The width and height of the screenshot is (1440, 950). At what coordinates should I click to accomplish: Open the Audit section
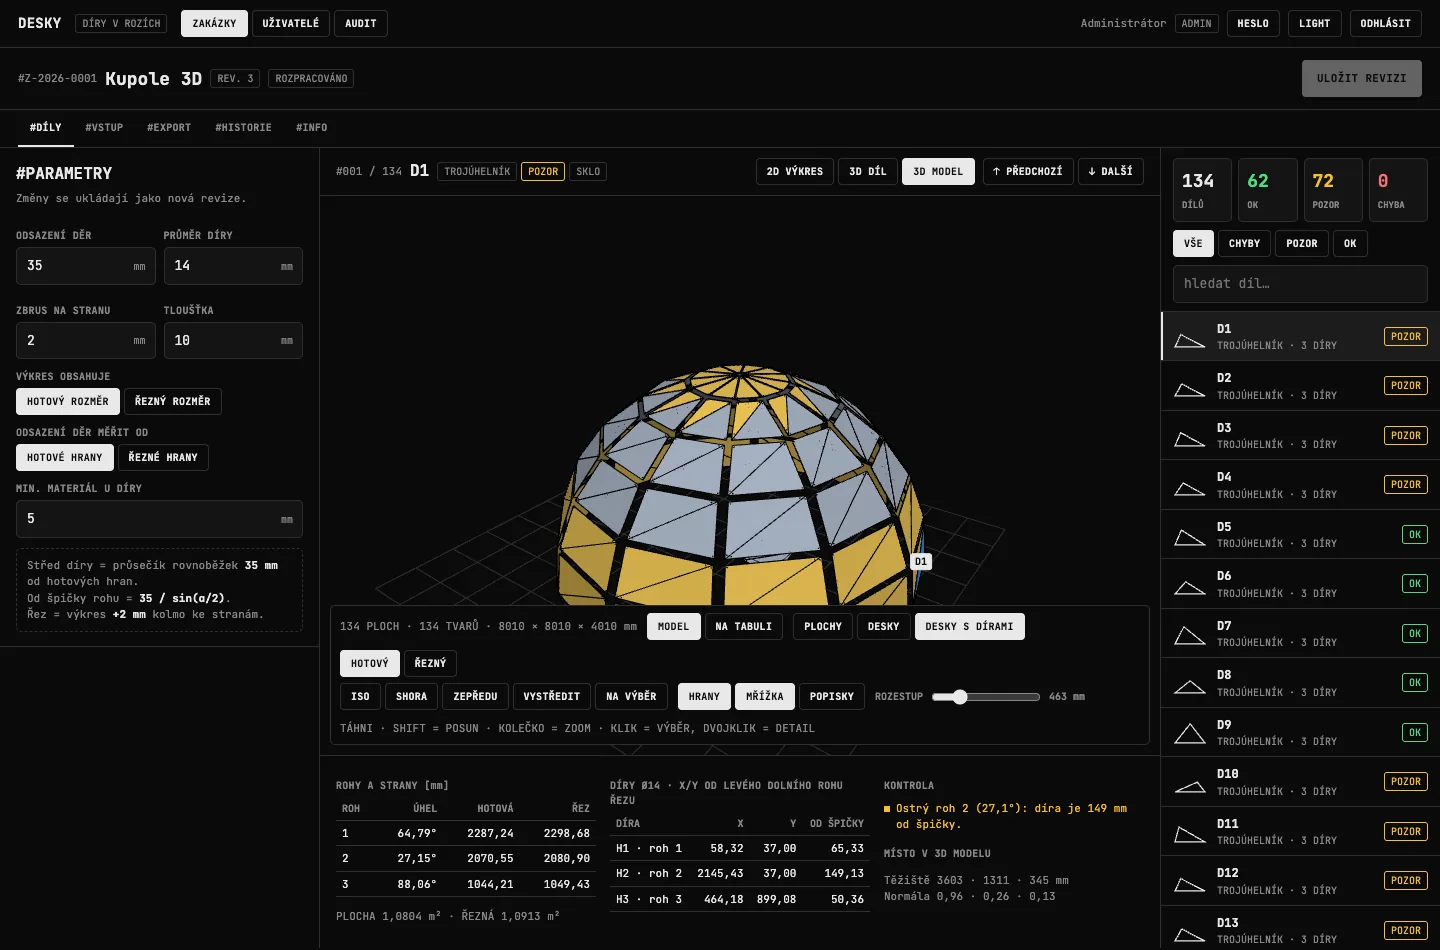361,23
